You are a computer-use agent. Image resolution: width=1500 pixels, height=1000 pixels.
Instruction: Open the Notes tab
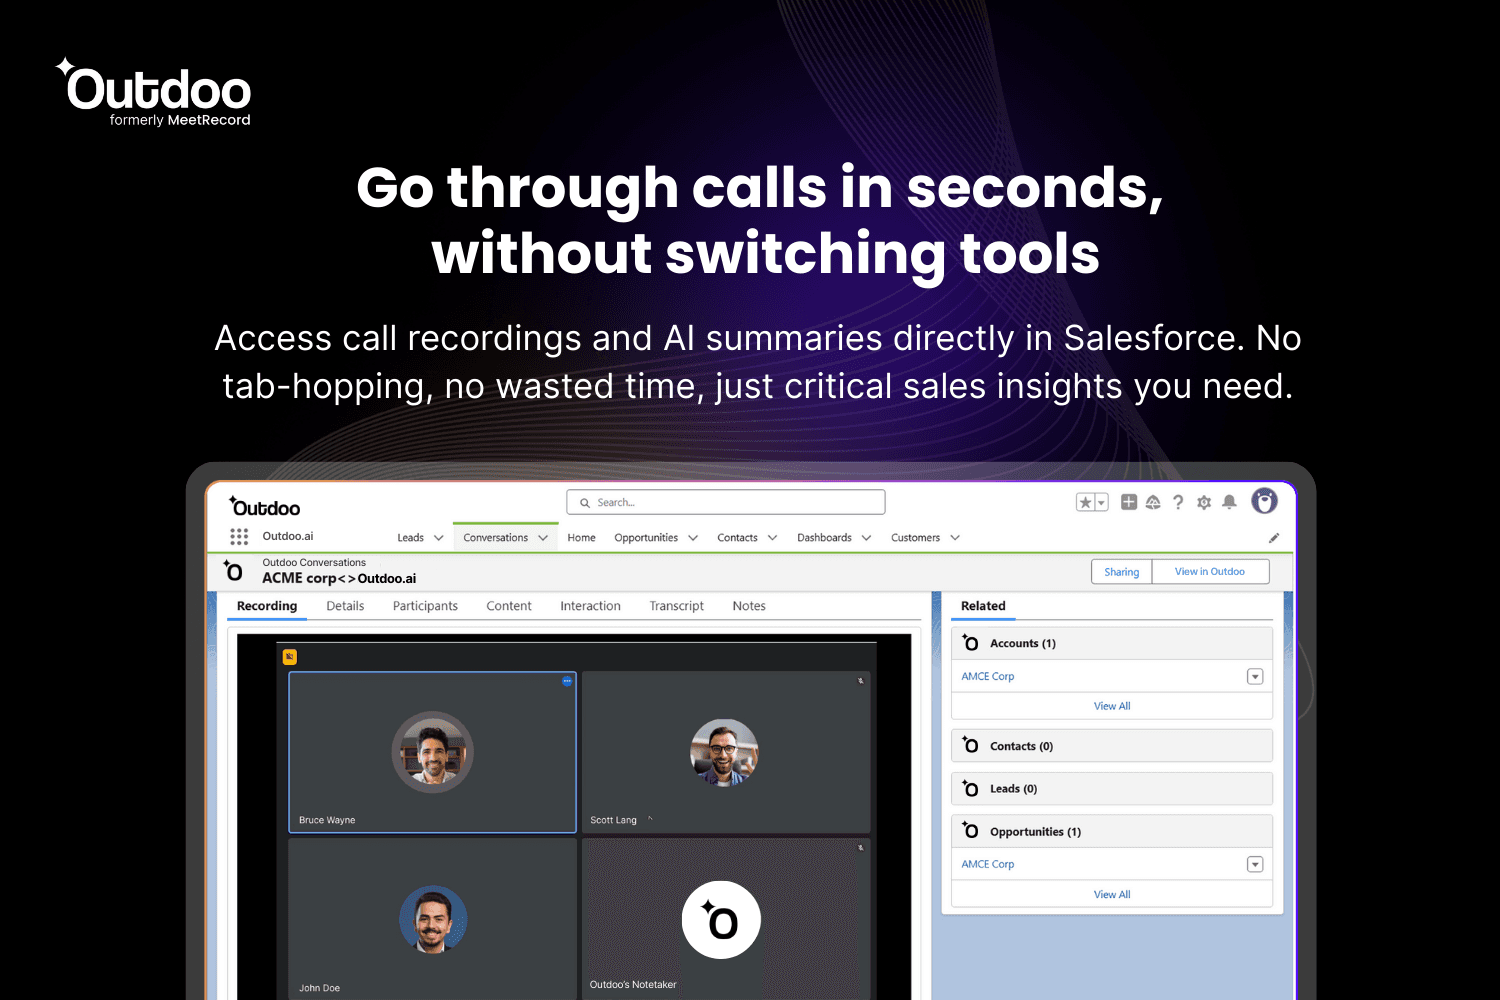click(749, 606)
